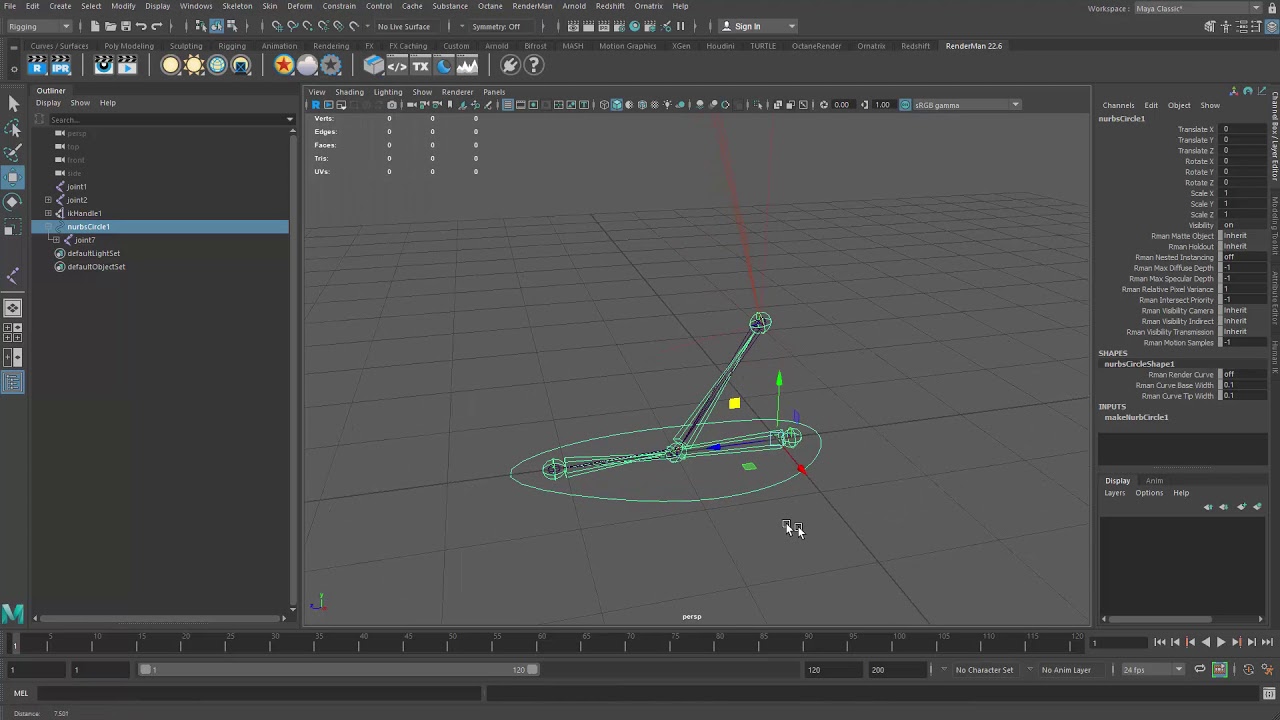Click the single perspective view layout icon
1280x720 pixels.
[13, 308]
